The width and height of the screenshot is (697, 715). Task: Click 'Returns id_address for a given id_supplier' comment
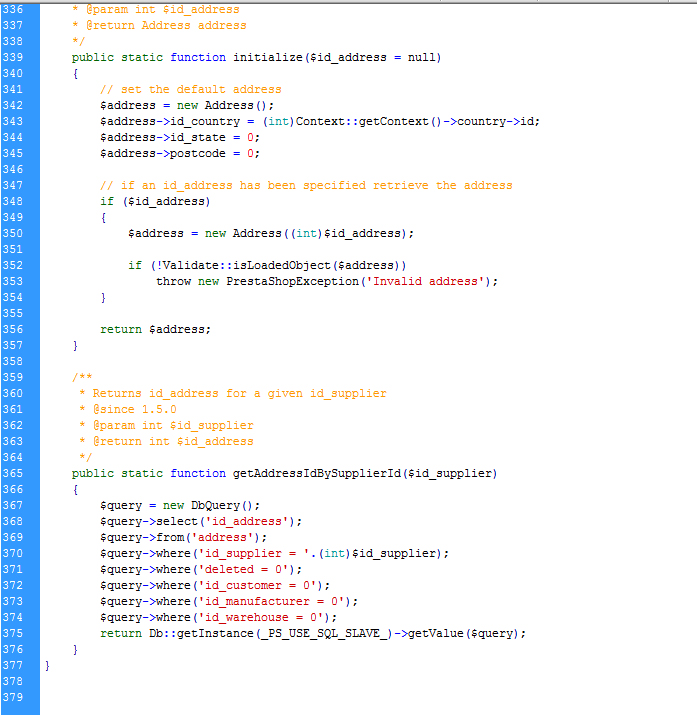click(x=239, y=393)
